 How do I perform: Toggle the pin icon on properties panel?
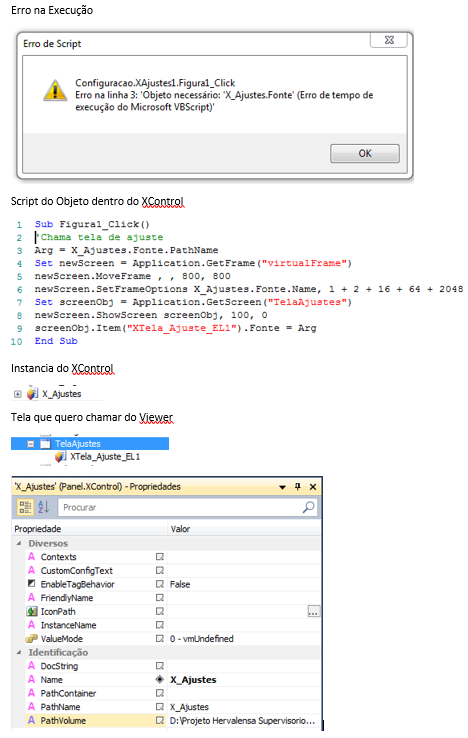click(x=297, y=486)
